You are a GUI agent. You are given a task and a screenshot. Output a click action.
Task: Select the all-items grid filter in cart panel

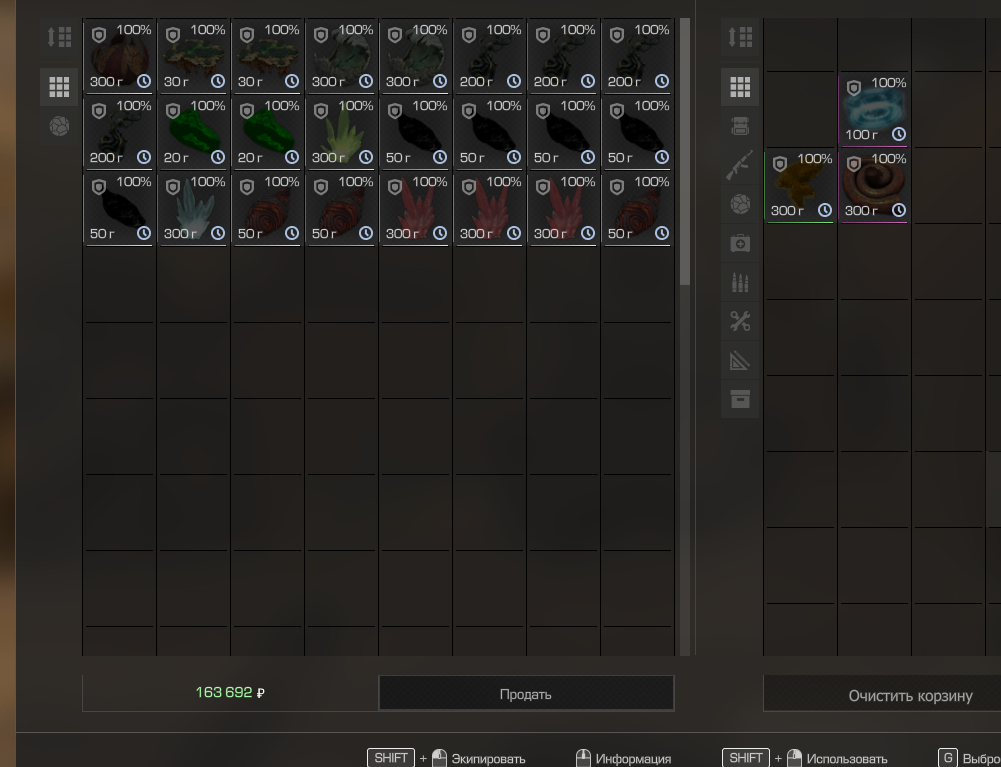740,86
